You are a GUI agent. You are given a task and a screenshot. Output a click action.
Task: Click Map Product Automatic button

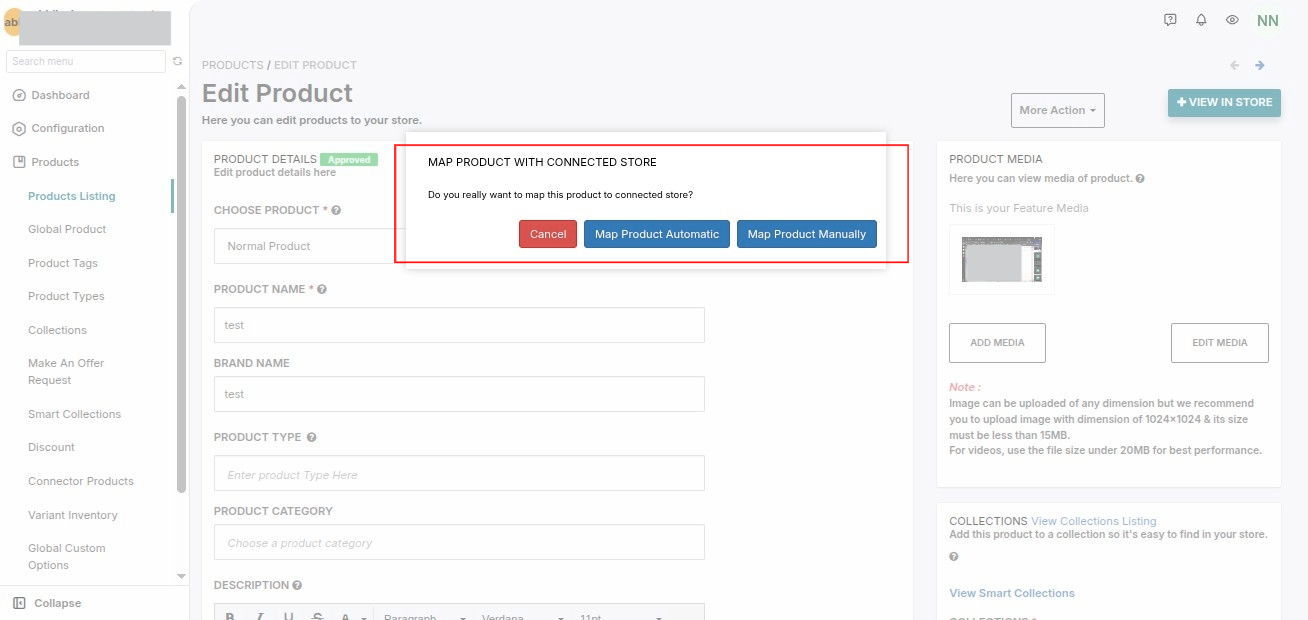pyautogui.click(x=657, y=234)
